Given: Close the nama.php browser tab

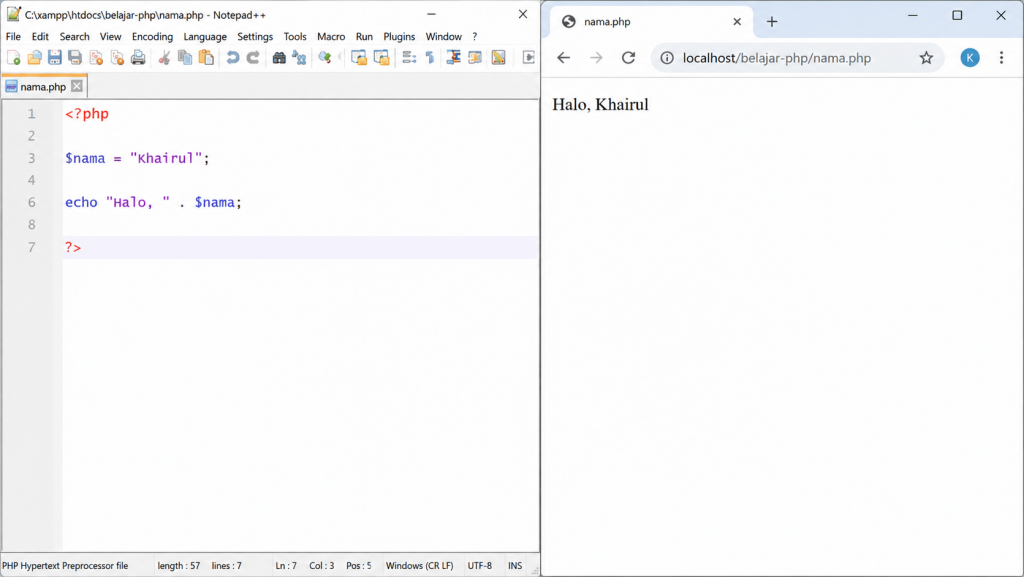Looking at the screenshot, I should click(x=737, y=22).
